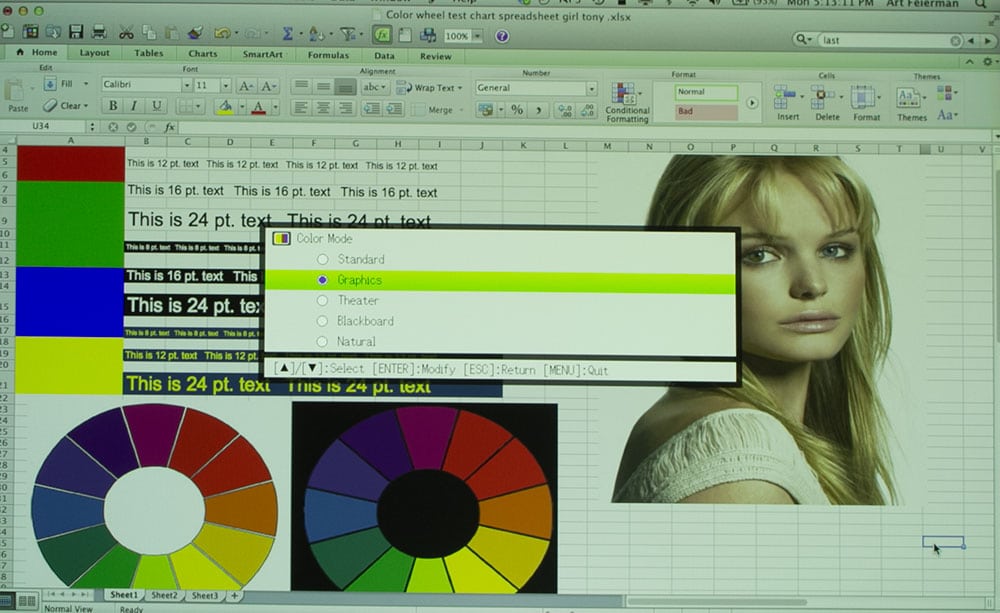This screenshot has width=1000, height=613.
Task: Click the Print icon in the toolbar
Action: [x=99, y=31]
